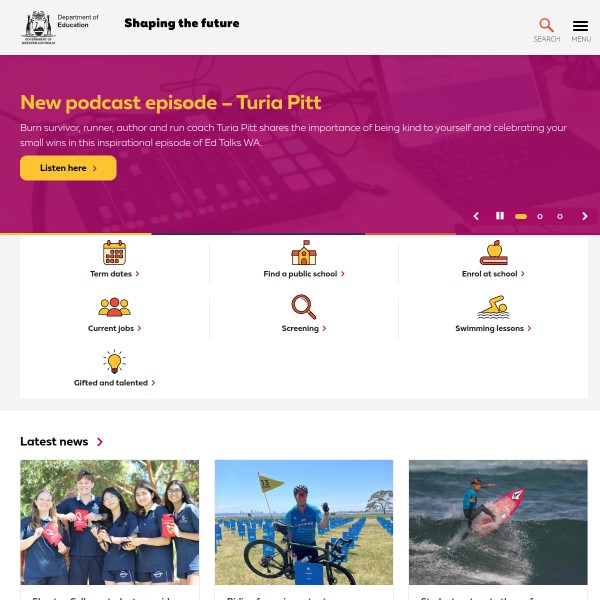Pause the banner carousel

tap(500, 216)
